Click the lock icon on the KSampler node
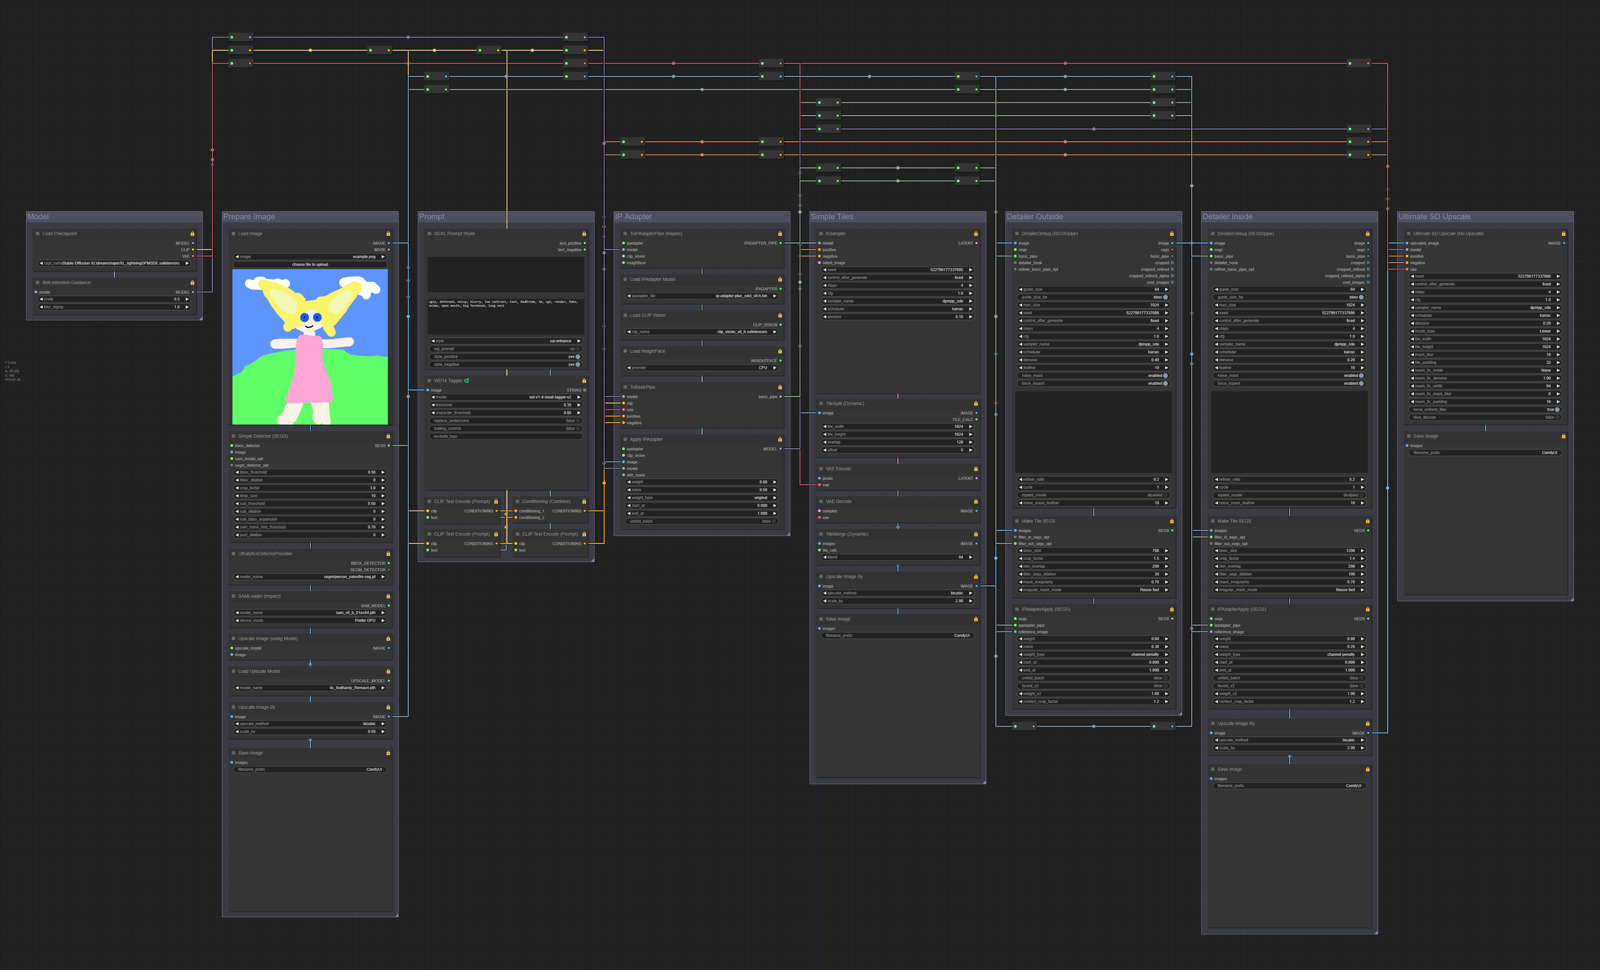The width and height of the screenshot is (1600, 970). click(x=976, y=234)
